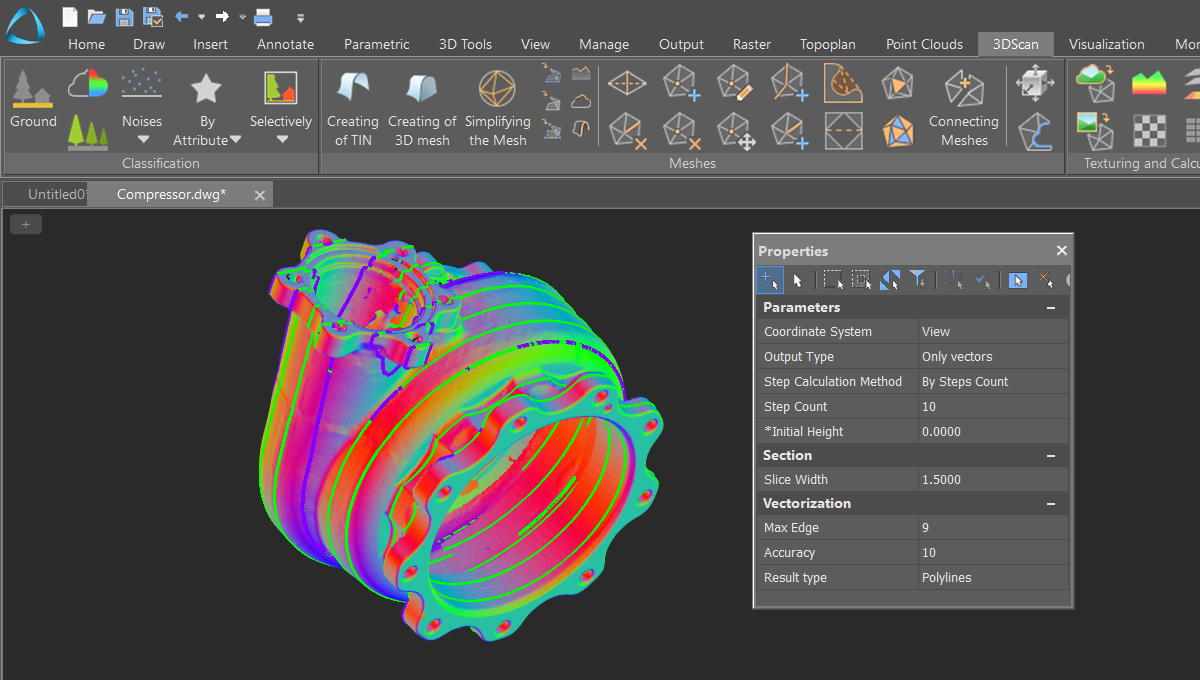This screenshot has height=680, width=1200.
Task: Click the filter icon in Properties toolbar
Action: 919,280
